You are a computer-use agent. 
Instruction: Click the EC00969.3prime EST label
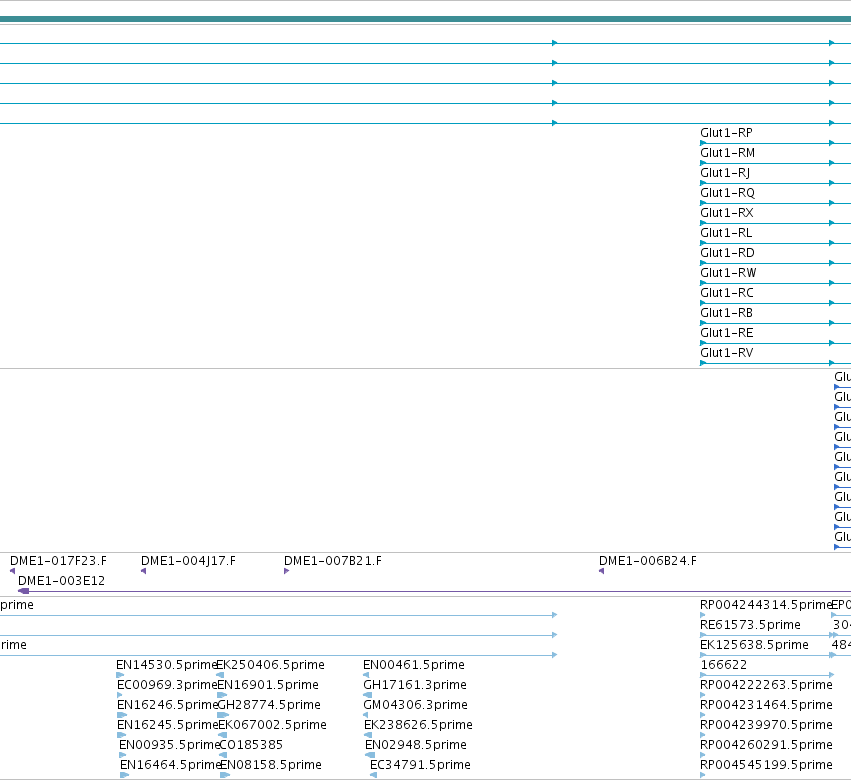(x=167, y=685)
